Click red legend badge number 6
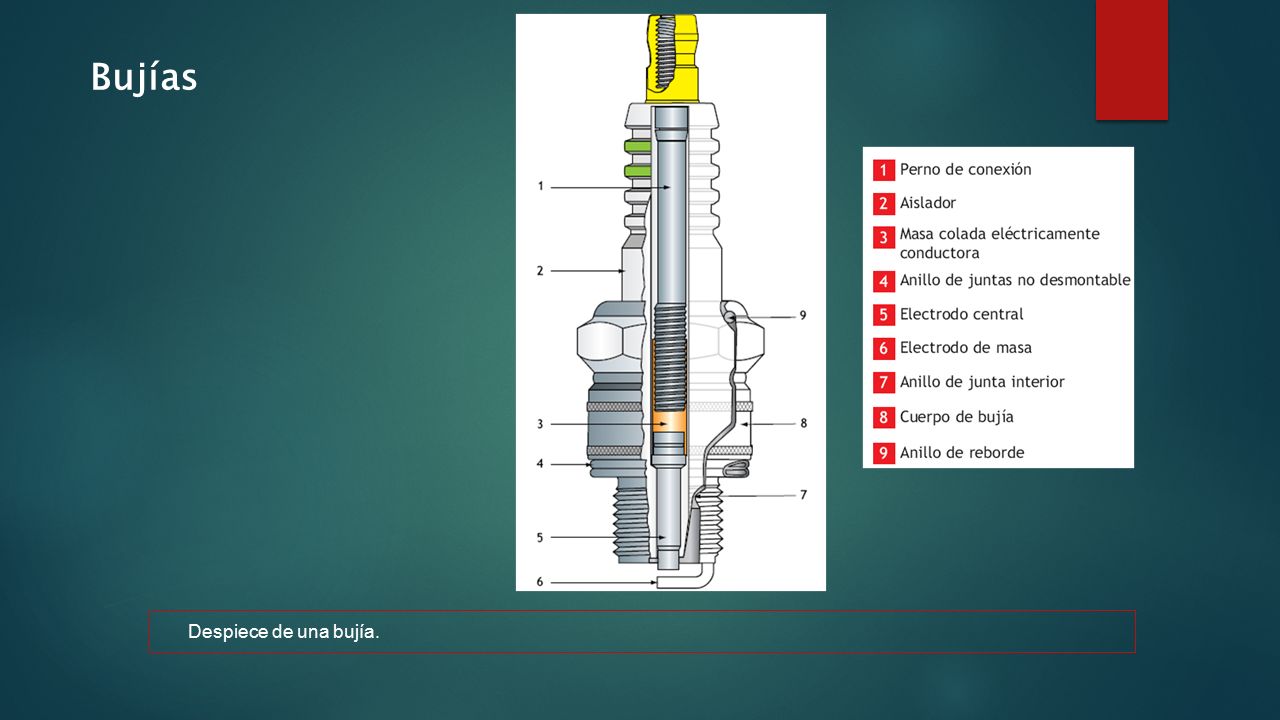Image resolution: width=1280 pixels, height=720 pixels. (883, 349)
